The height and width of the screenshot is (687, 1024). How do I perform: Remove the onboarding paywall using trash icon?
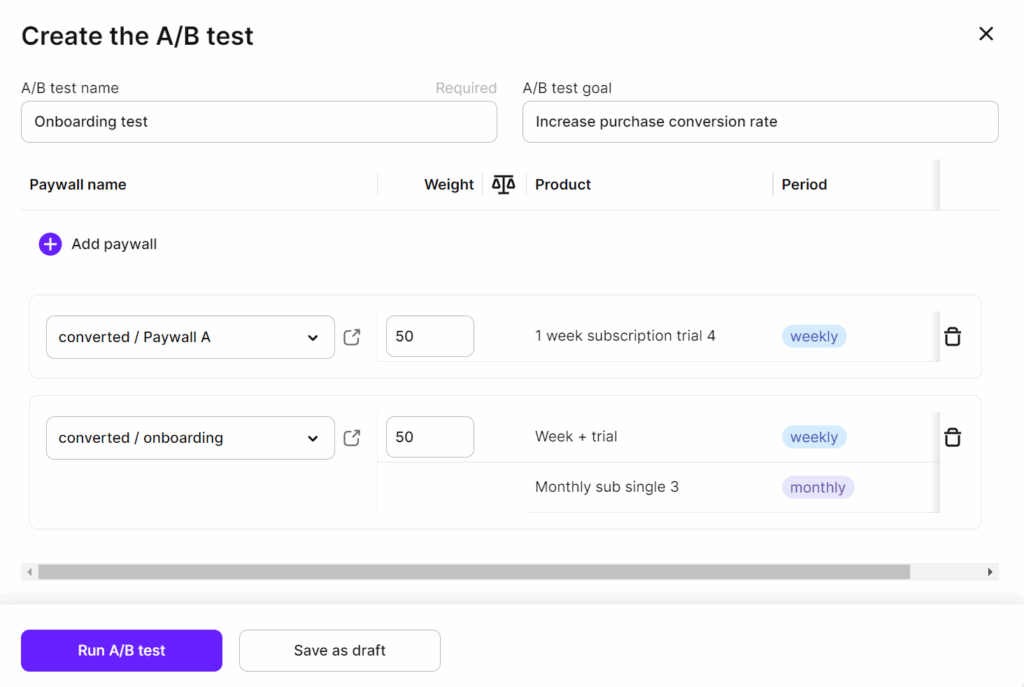click(952, 437)
